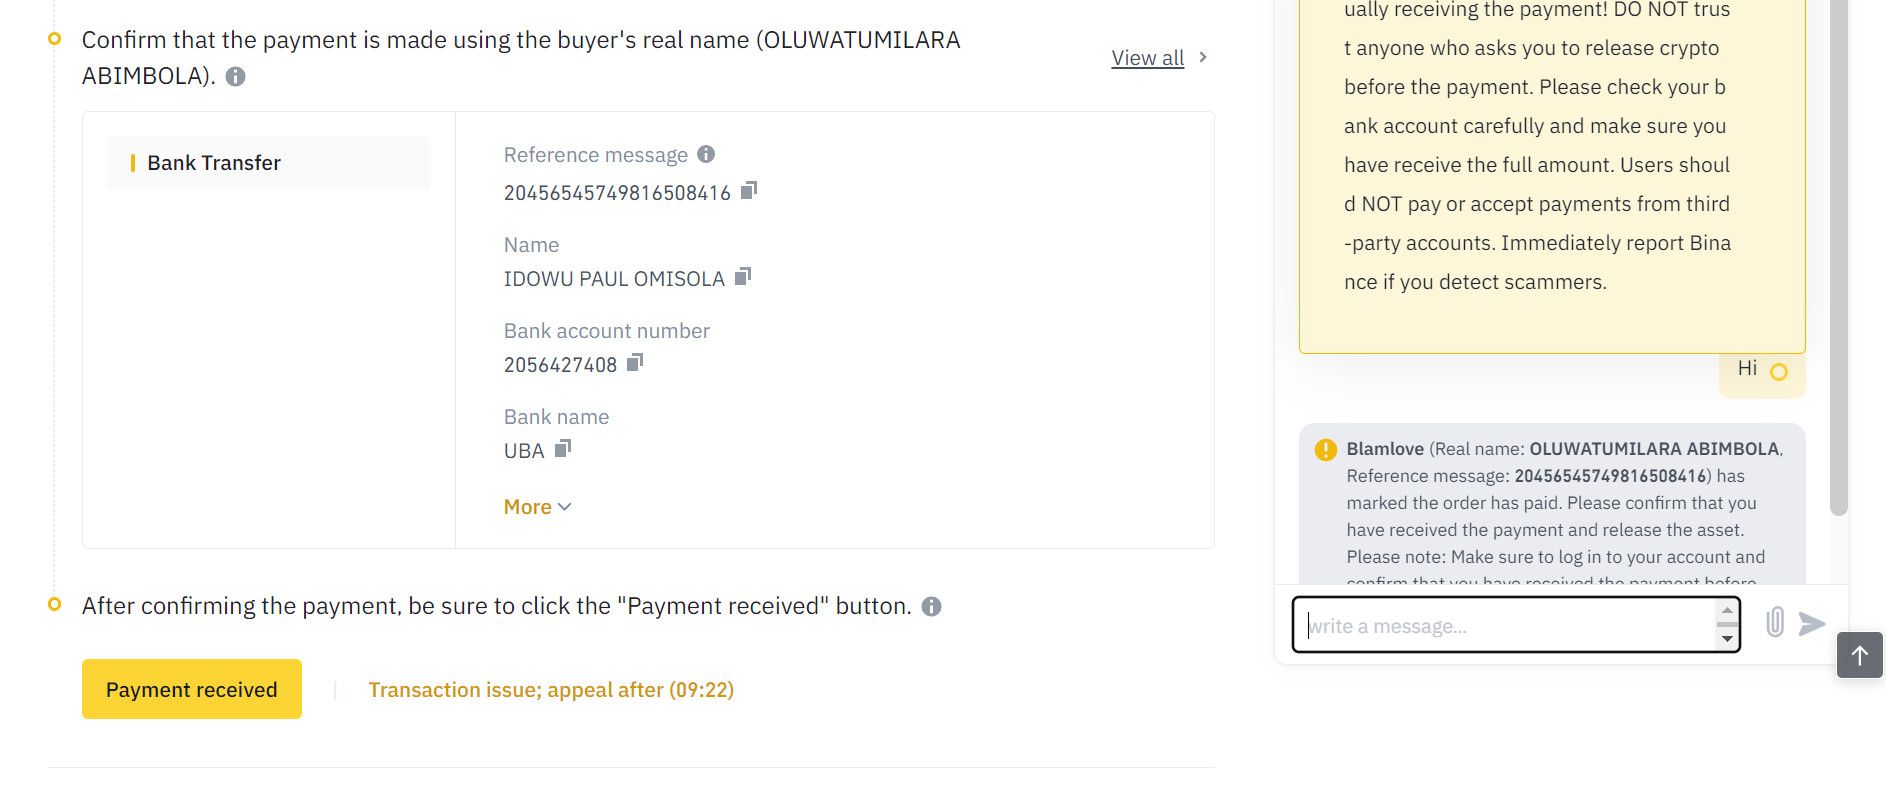This screenshot has height=800, width=1886.
Task: Open info icon after Payment received instruction
Action: coord(931,606)
